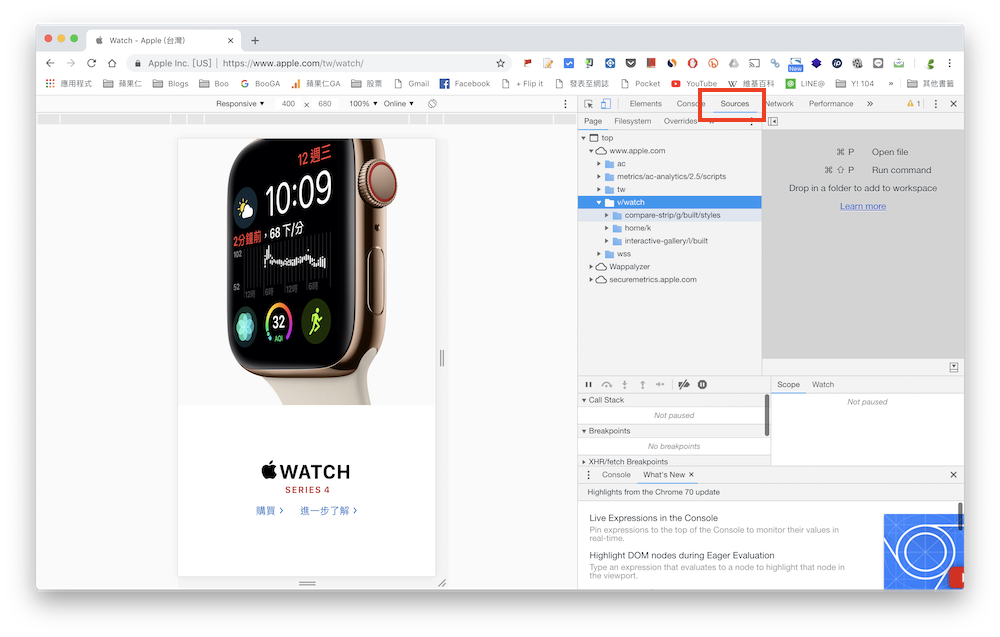Switch to the Elements tab
Screen dimensions: 1000x637
coord(645,104)
